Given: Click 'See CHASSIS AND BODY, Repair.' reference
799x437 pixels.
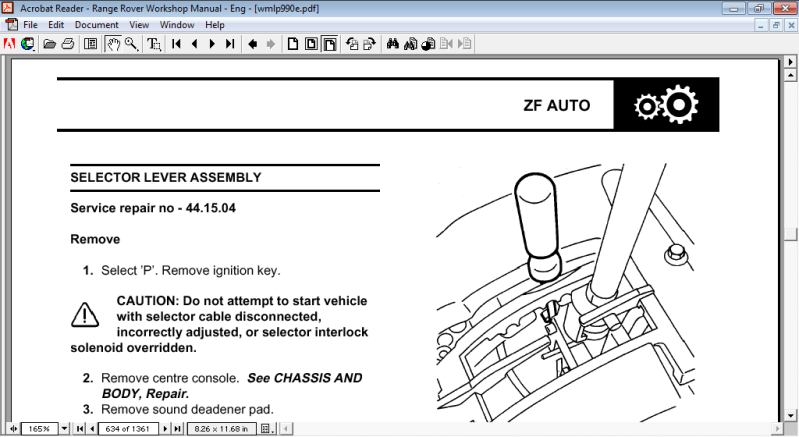Looking at the screenshot, I should click(x=232, y=386).
